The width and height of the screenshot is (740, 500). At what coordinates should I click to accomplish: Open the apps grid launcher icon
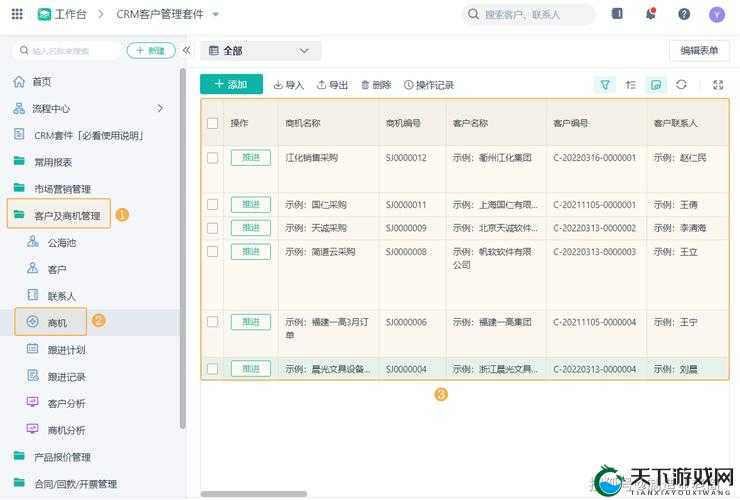click(17, 14)
